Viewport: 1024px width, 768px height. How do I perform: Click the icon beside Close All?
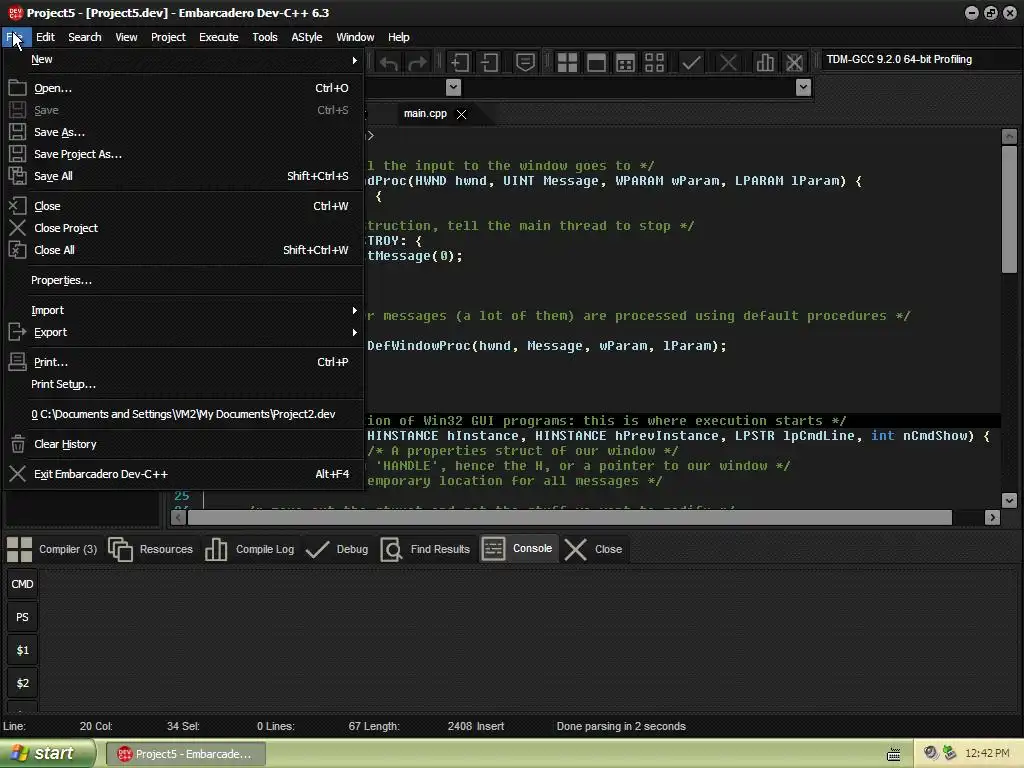pyautogui.click(x=18, y=250)
